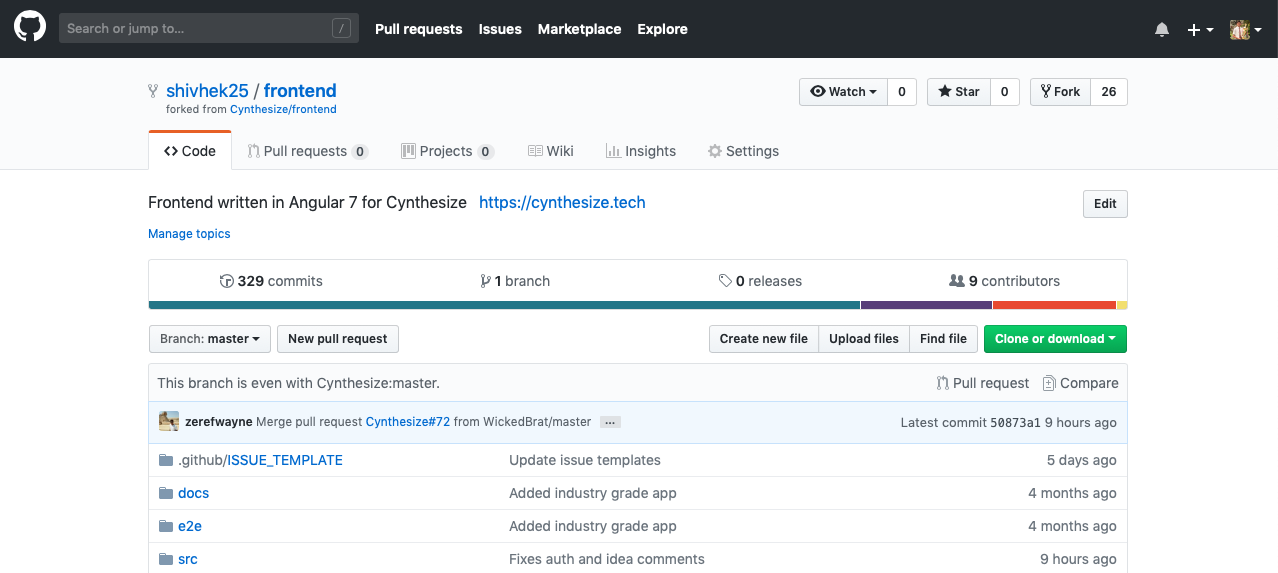
Task: Start a New pull request
Action: pos(338,339)
